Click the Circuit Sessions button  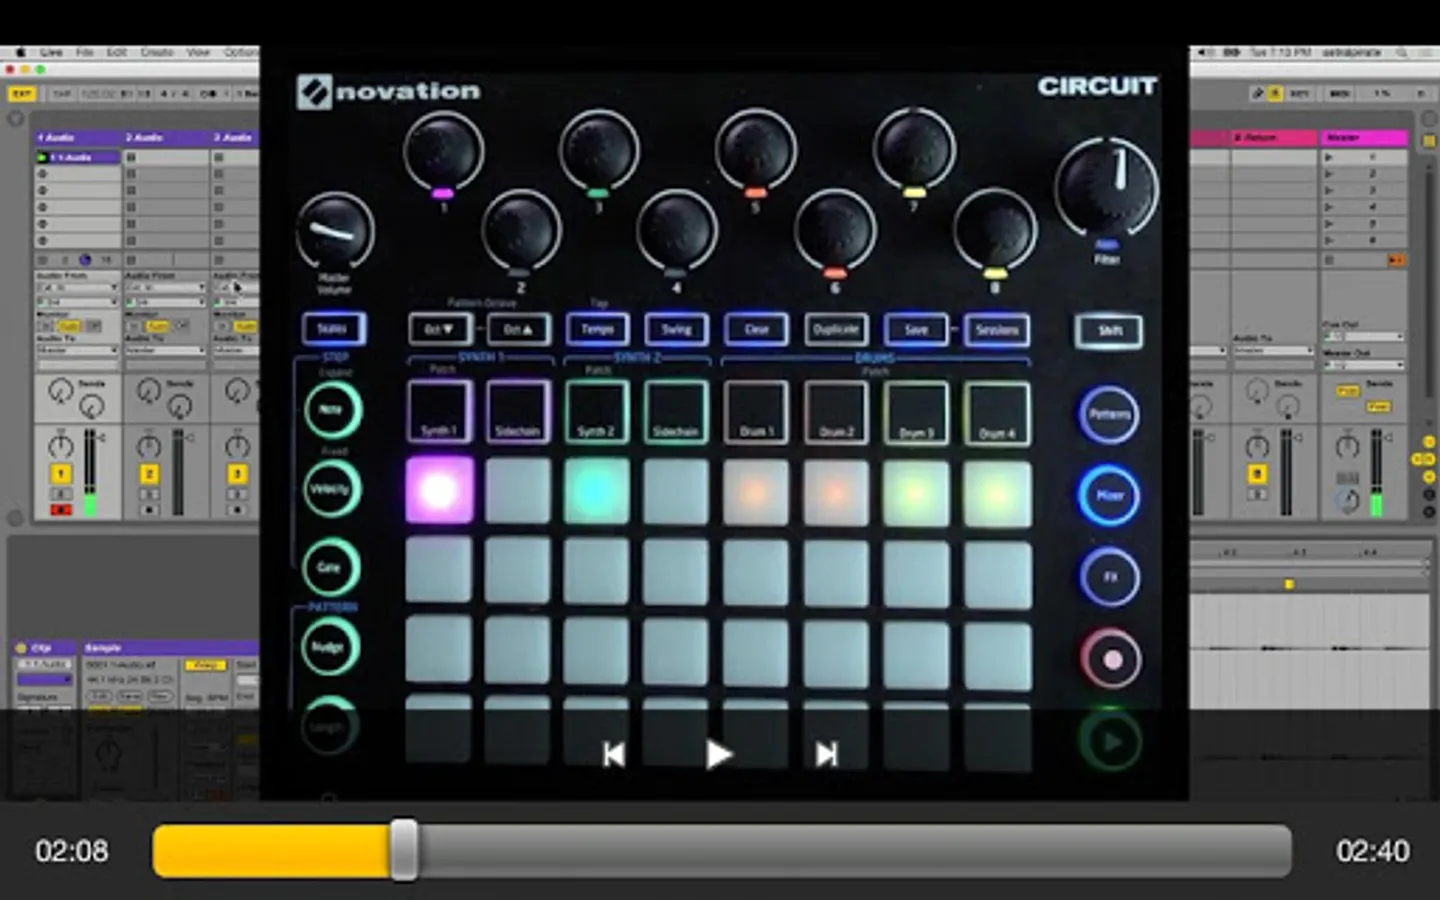click(x=997, y=329)
